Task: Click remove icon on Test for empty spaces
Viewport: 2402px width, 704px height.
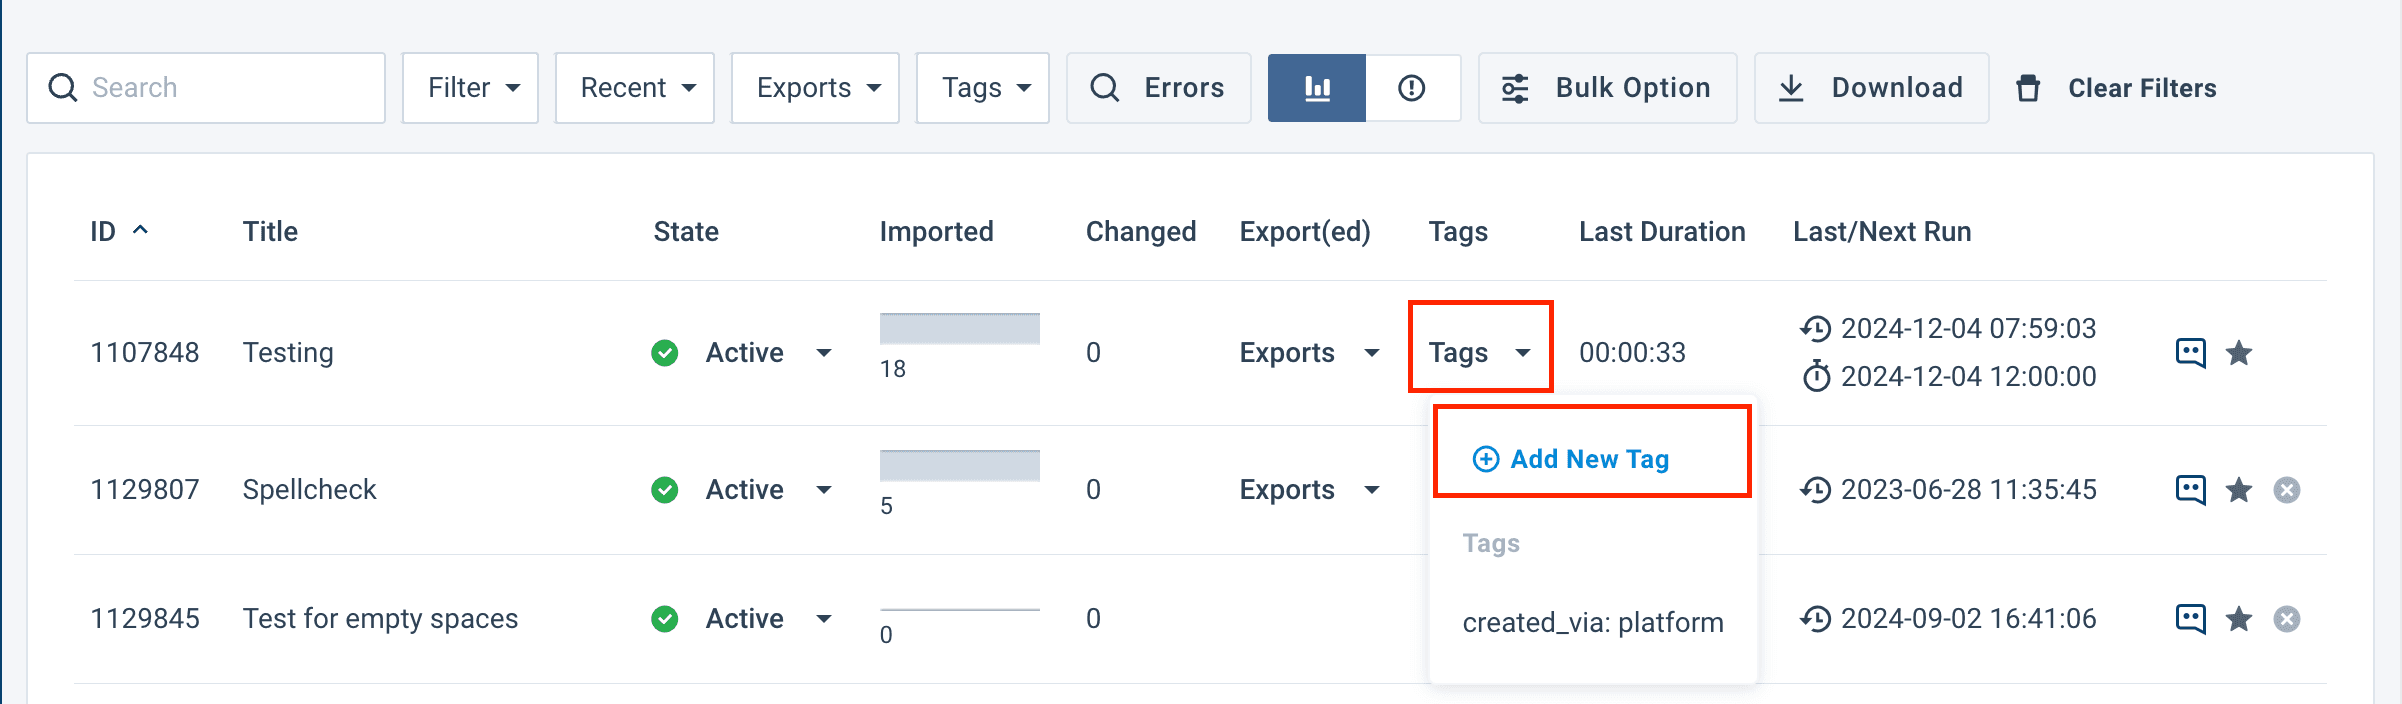Action: point(2286,619)
